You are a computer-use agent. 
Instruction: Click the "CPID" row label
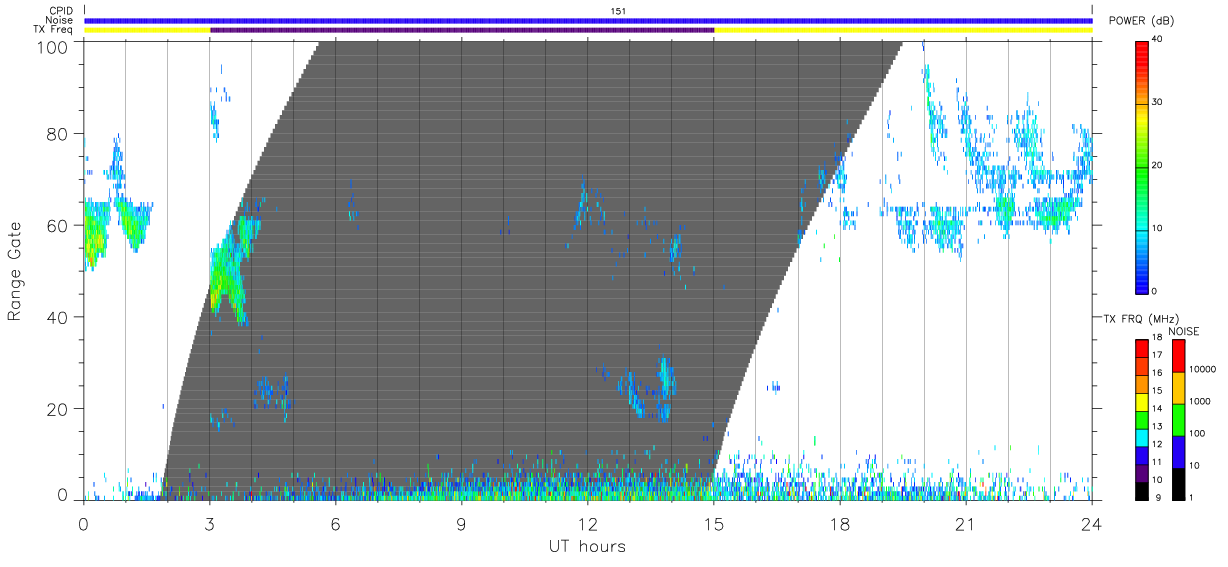click(x=60, y=11)
